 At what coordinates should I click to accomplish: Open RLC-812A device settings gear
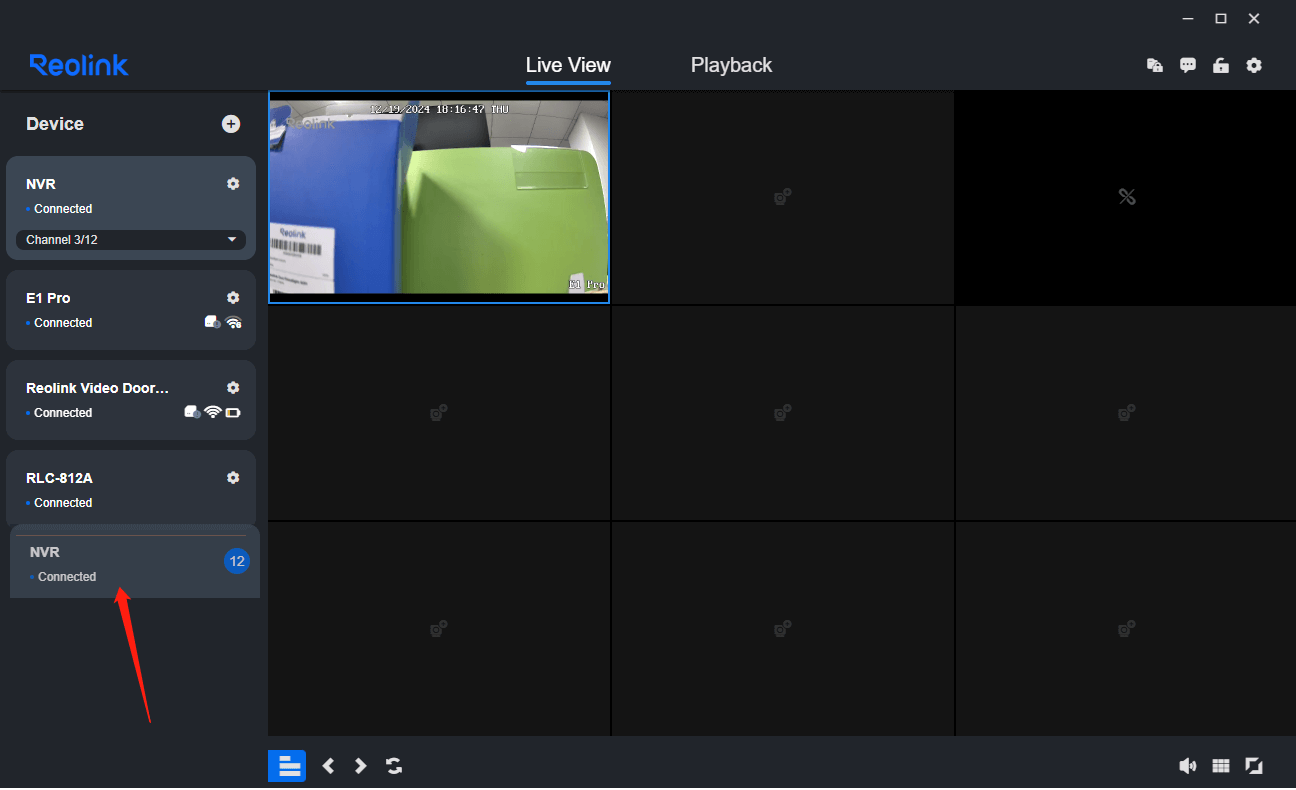[x=233, y=478]
